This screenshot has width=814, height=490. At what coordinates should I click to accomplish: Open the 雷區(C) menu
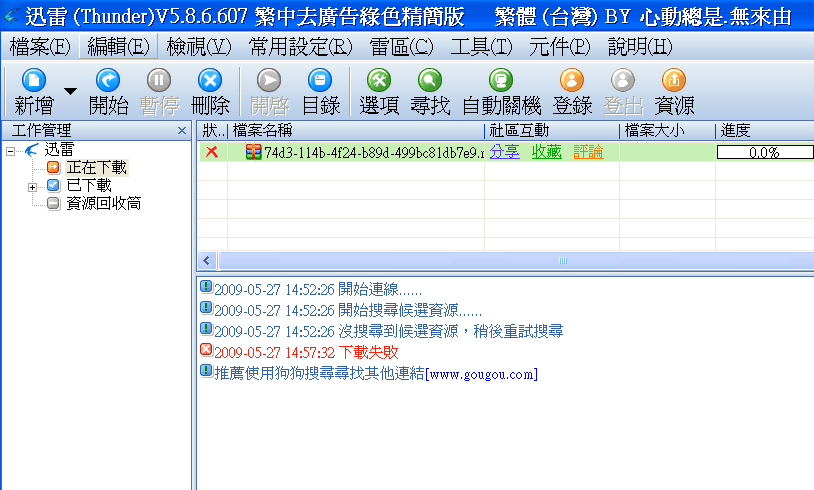[x=401, y=47]
